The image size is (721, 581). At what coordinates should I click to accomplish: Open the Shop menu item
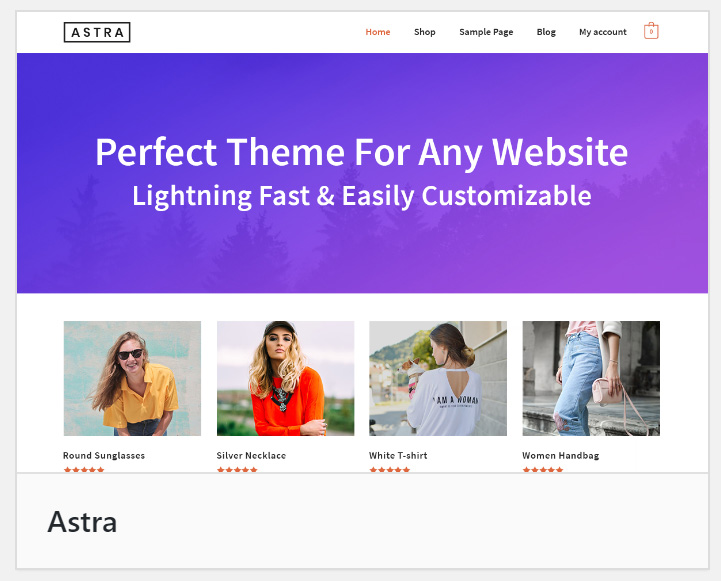[x=424, y=32]
